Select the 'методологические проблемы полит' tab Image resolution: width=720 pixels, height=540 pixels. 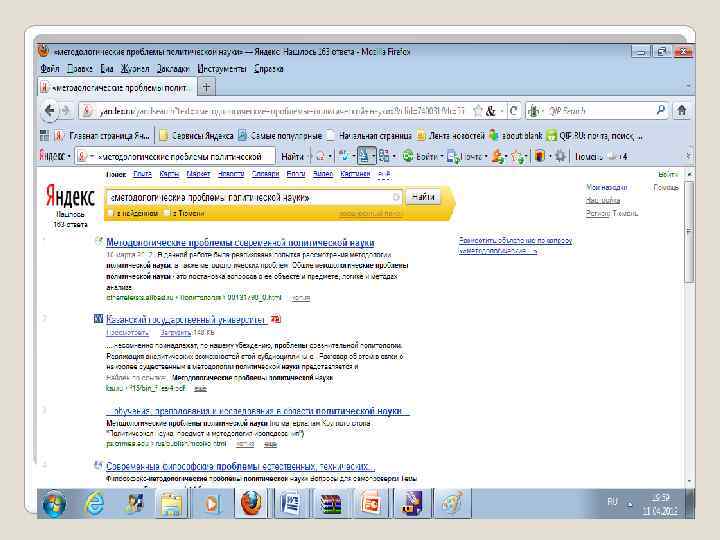[117, 87]
